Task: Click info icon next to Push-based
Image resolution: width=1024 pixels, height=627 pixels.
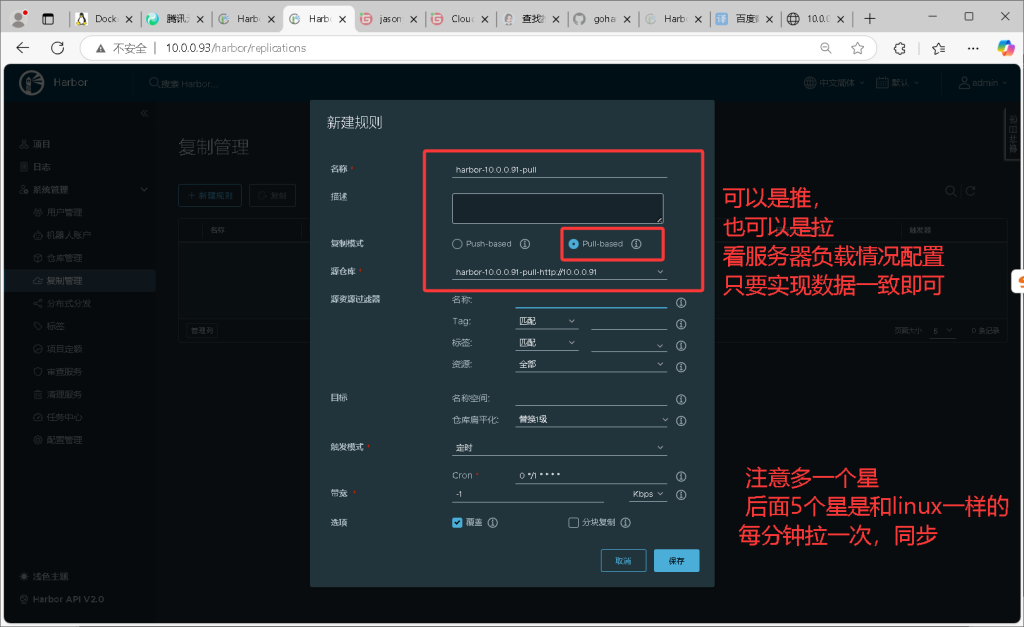Action: pyautogui.click(x=525, y=244)
